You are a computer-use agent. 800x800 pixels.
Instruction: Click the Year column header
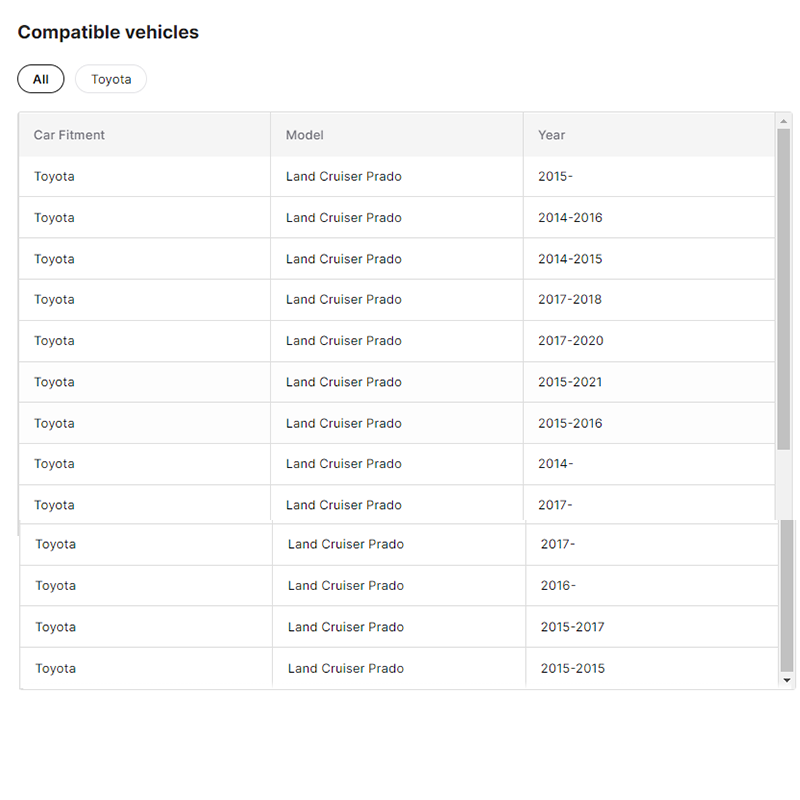551,135
